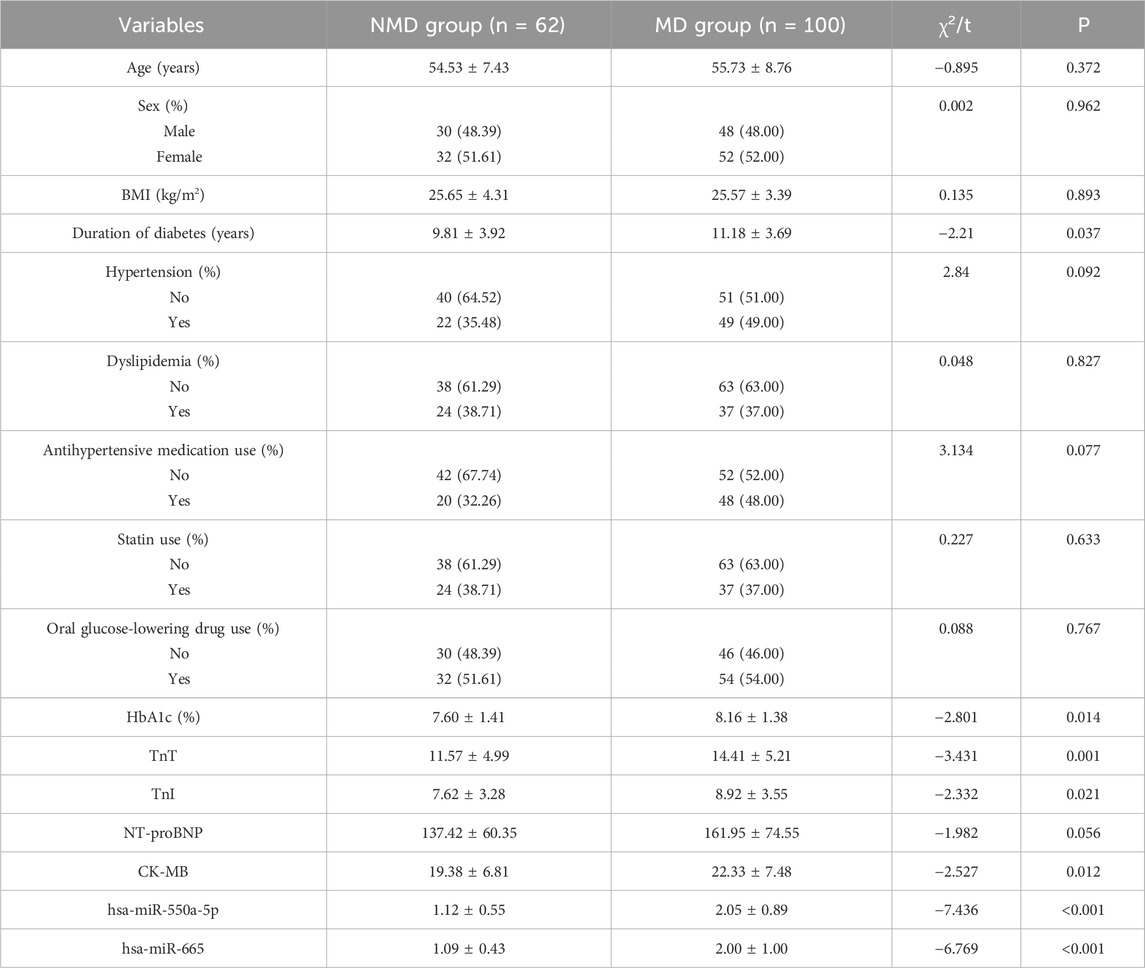Click the Oral glucose-lowering drug use (%) label
1145x968 pixels.
[163, 627]
